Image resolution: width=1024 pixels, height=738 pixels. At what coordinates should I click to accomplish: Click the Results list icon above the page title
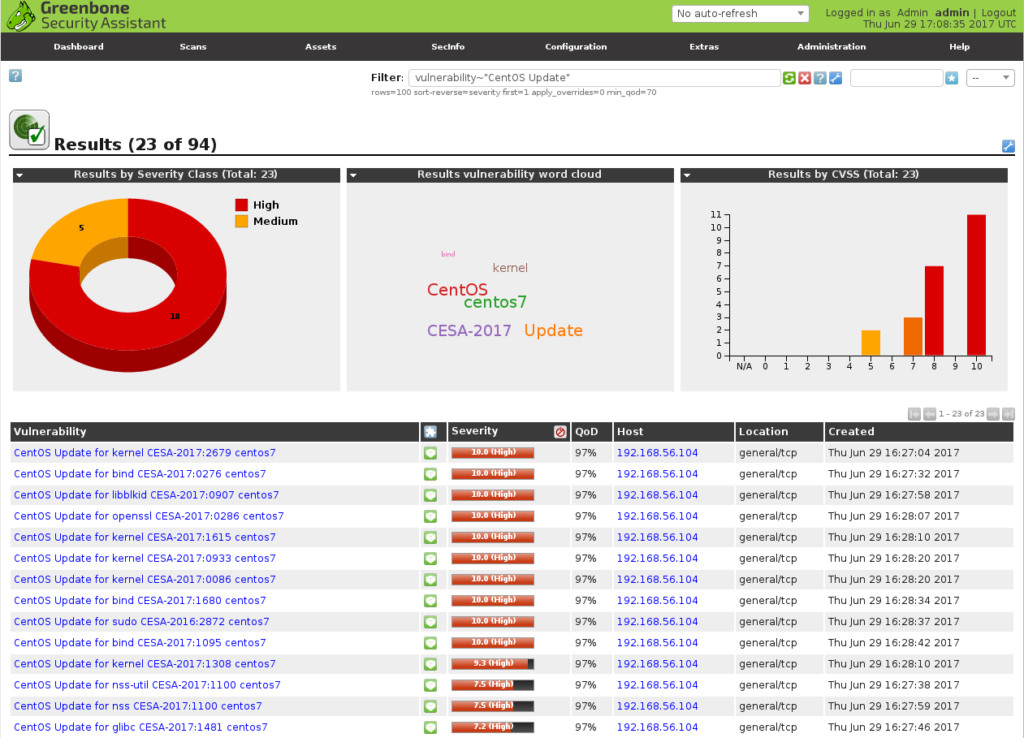pos(28,128)
